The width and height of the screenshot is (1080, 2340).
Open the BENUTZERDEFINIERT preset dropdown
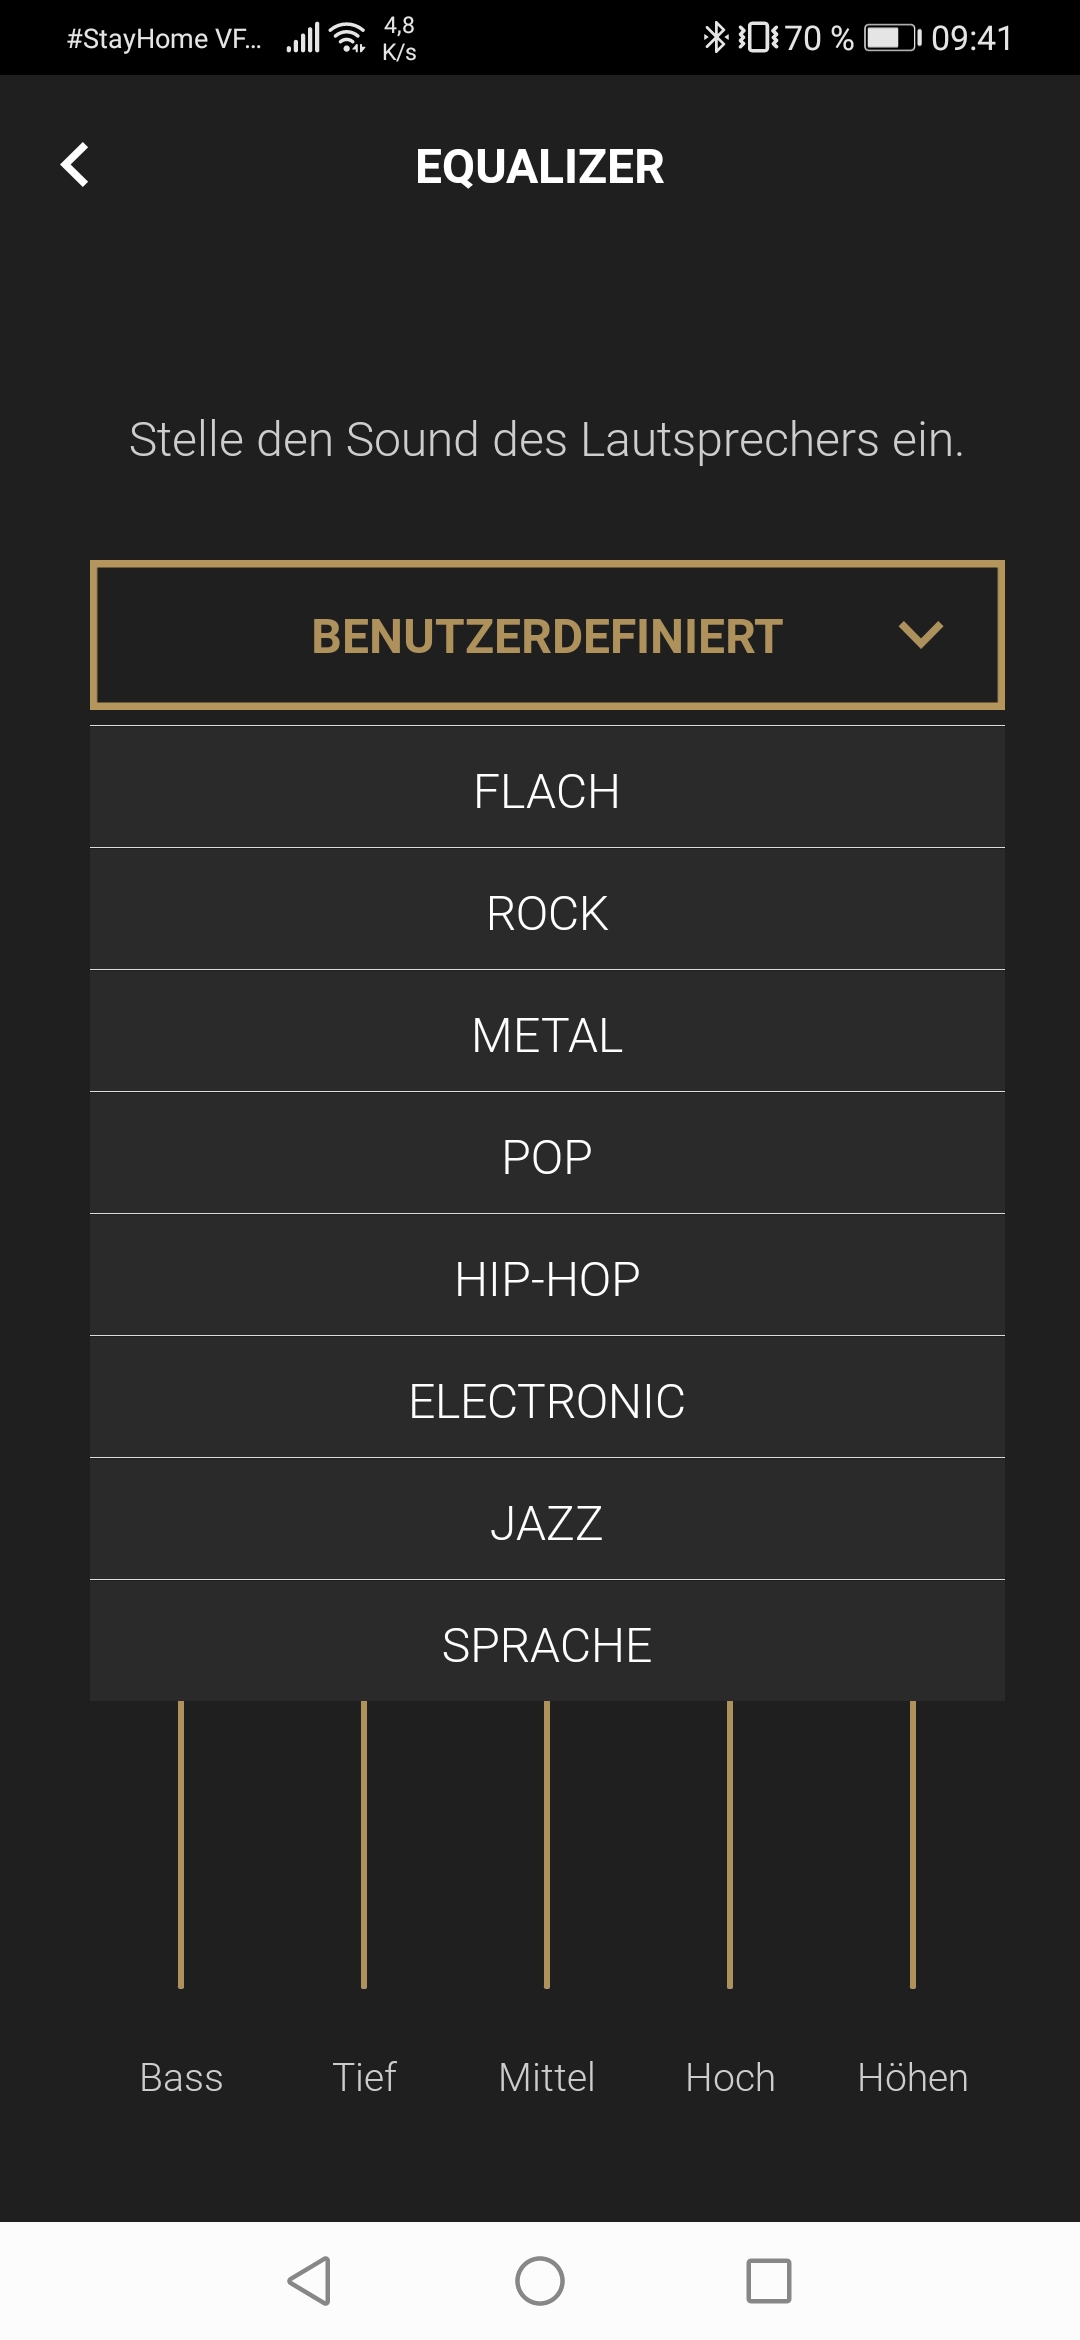click(547, 635)
